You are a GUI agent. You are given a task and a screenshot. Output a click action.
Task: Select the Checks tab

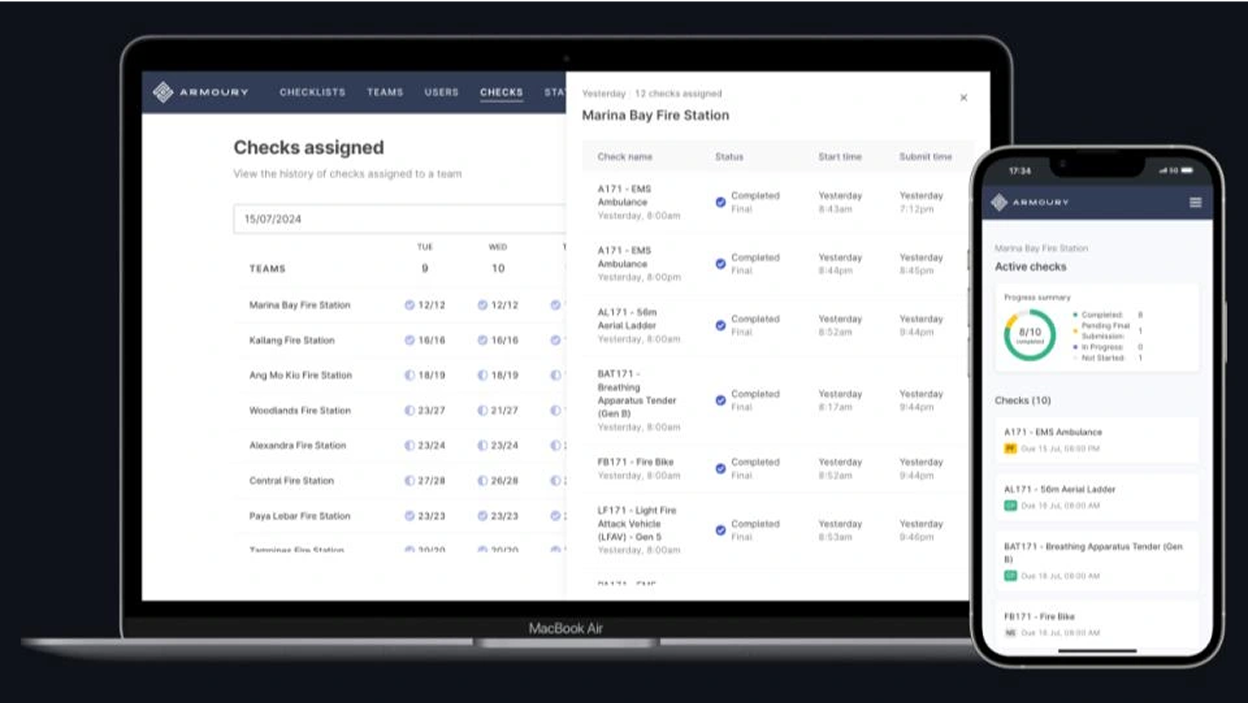501,92
